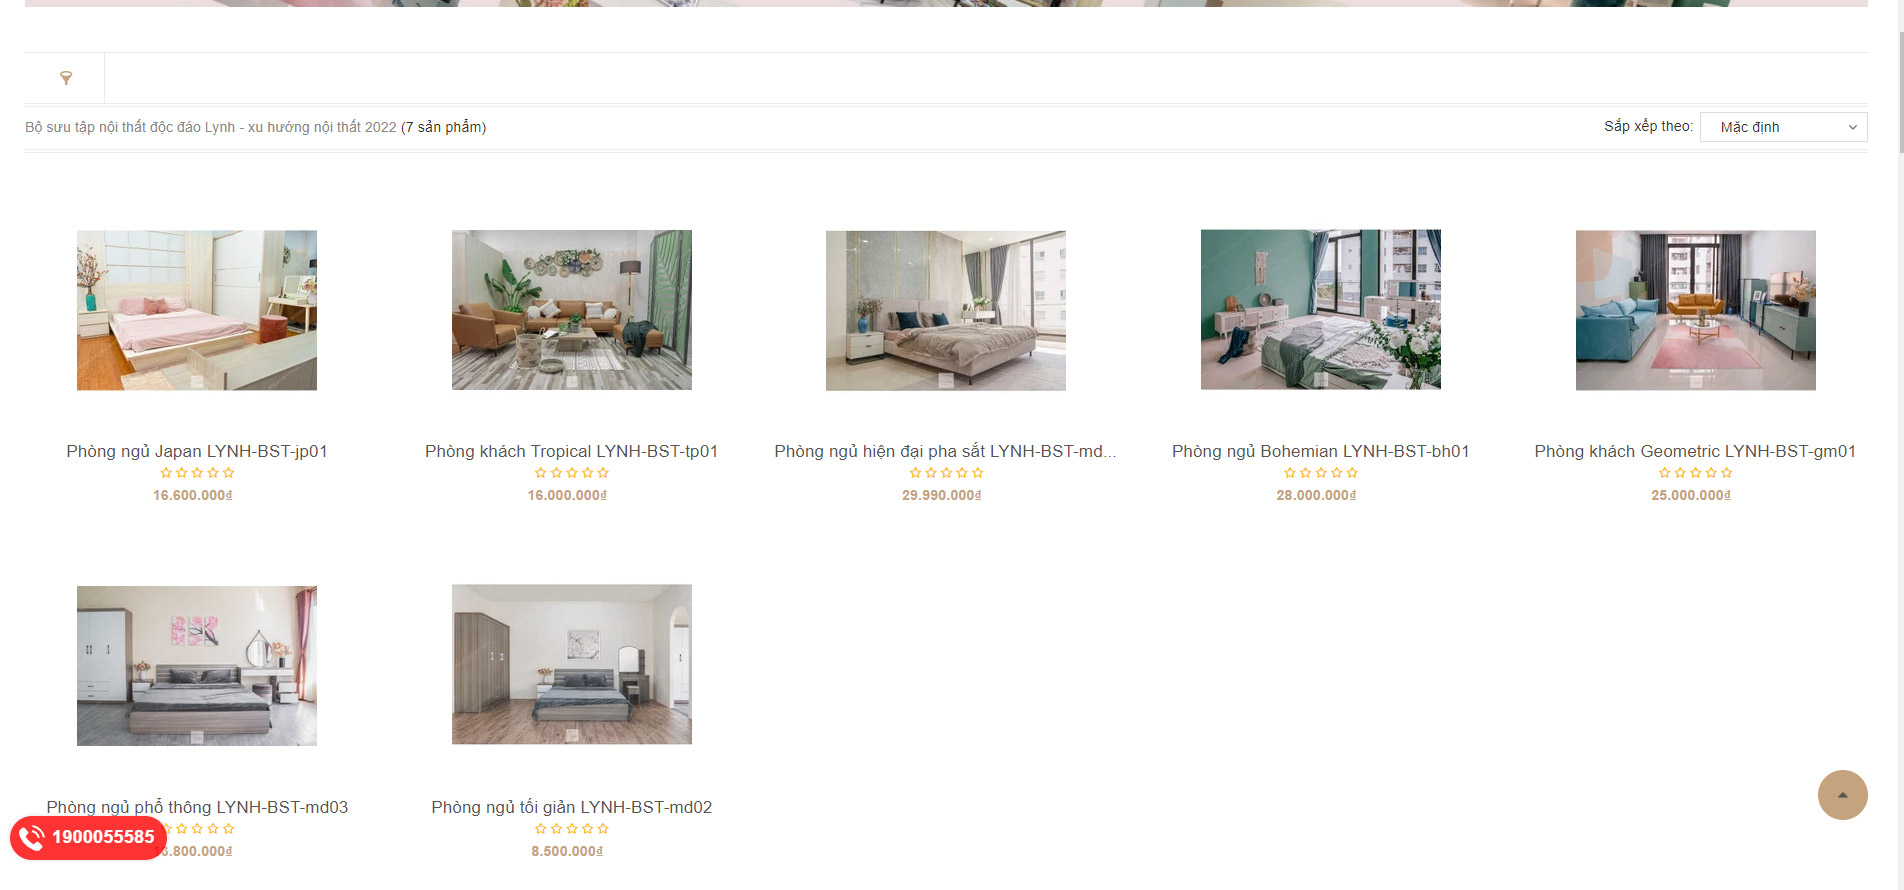Open Phòng ngủ Japan LYNH-BST-jp01 thumbnail
The image size is (1904, 890).
pyautogui.click(x=197, y=310)
